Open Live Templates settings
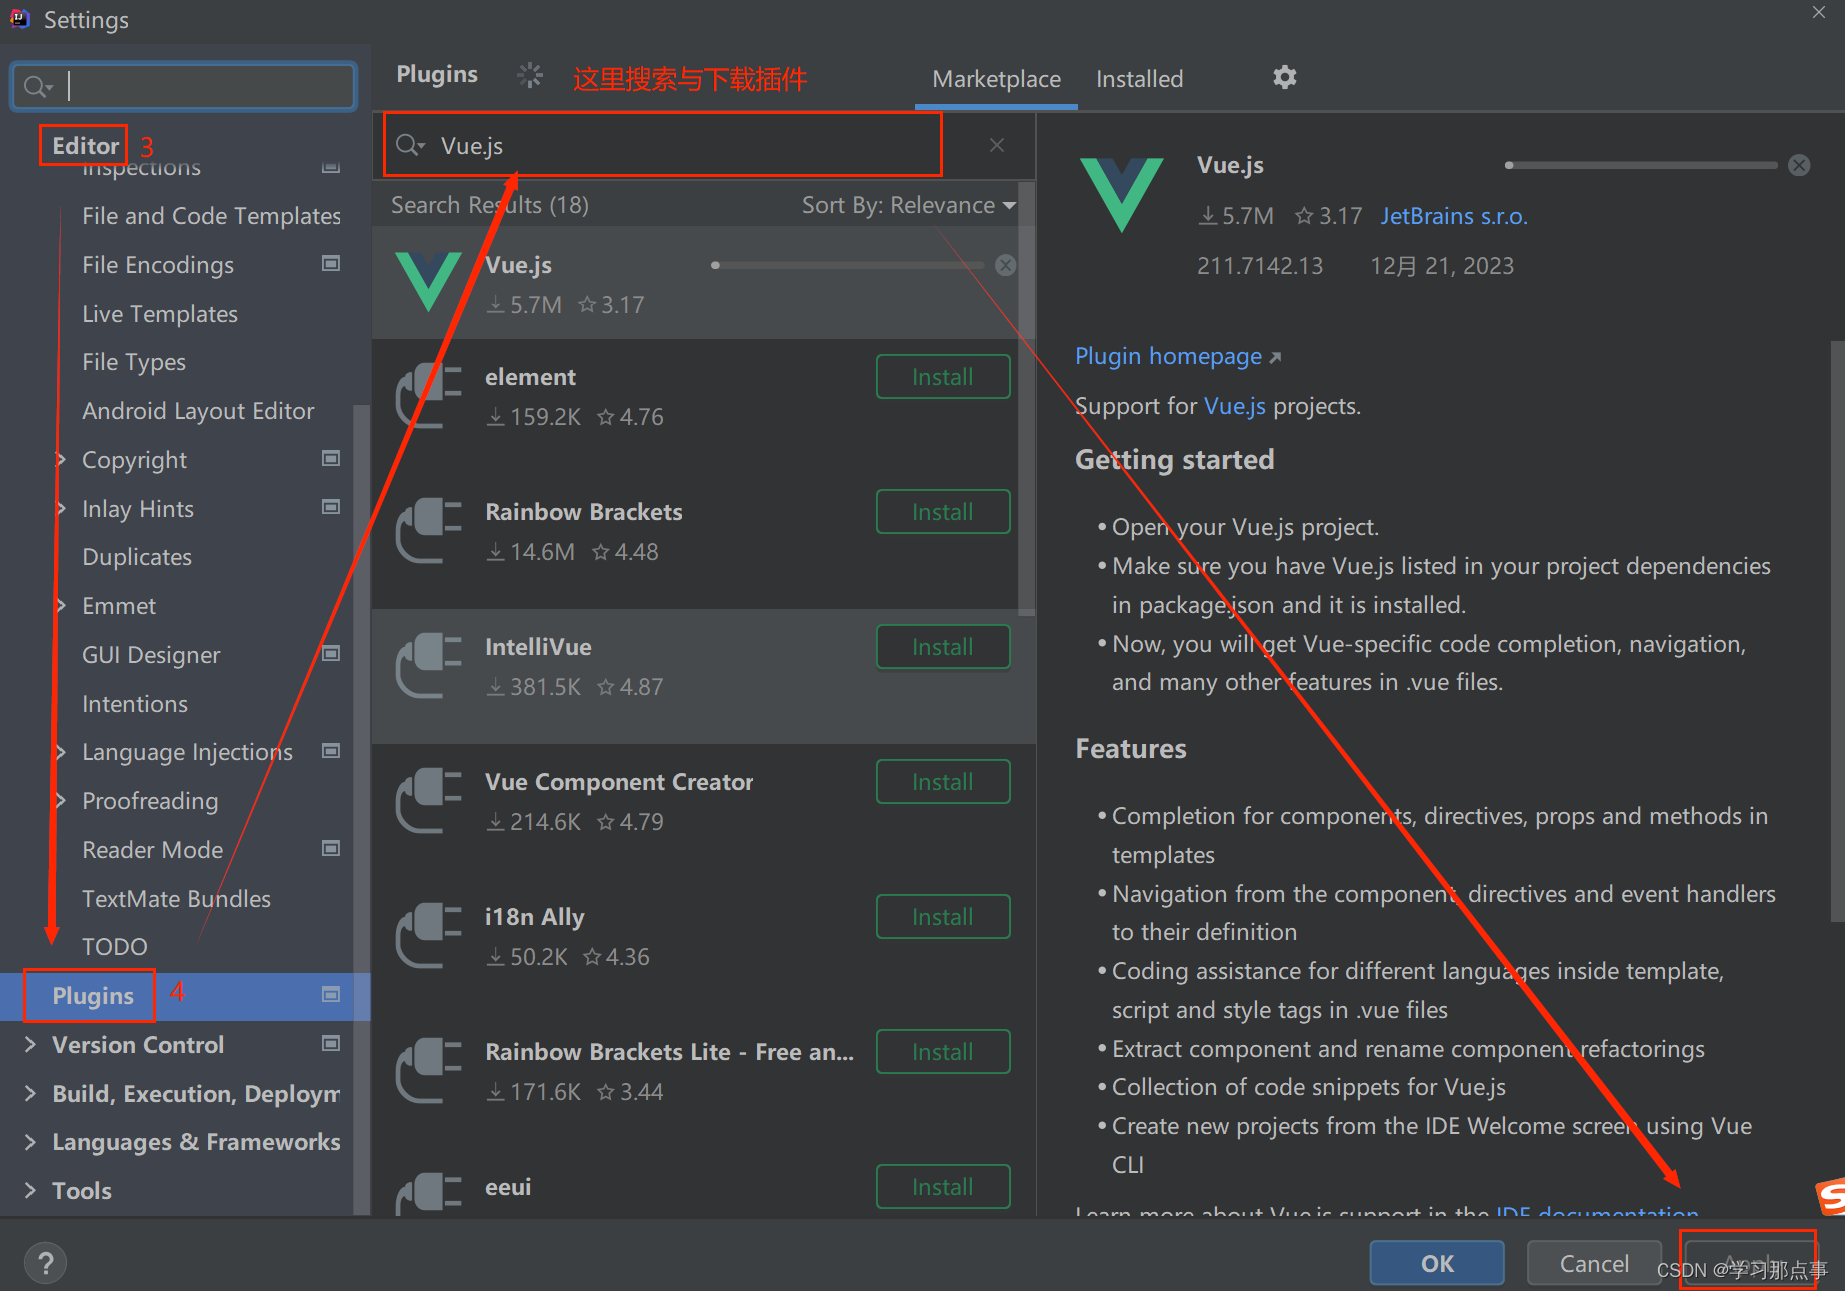This screenshot has width=1845, height=1291. pos(160,314)
